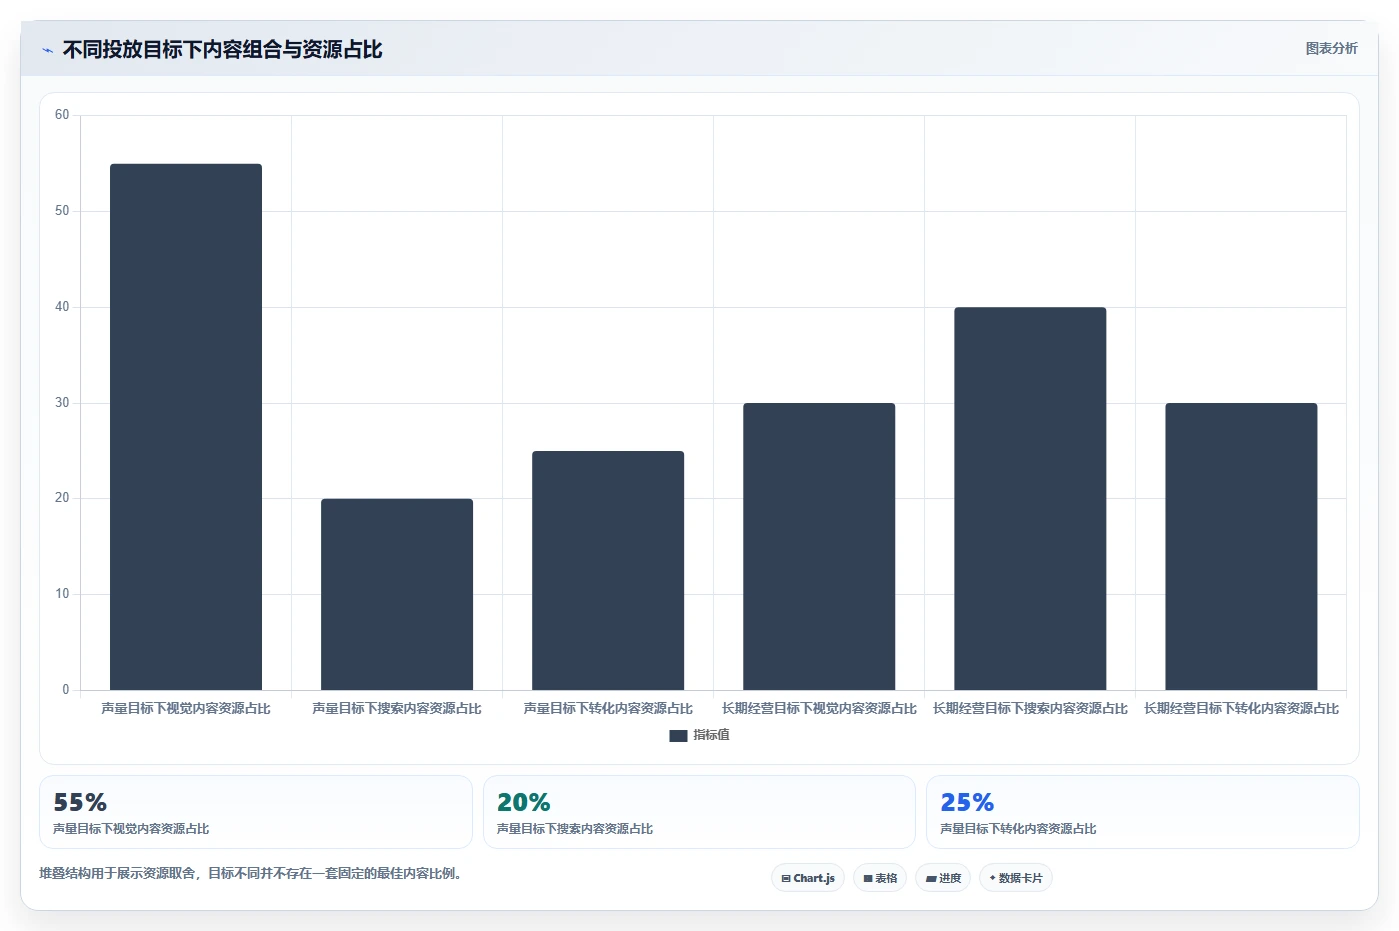
Task: Click the y-axis value 60
Action: [x=62, y=115]
